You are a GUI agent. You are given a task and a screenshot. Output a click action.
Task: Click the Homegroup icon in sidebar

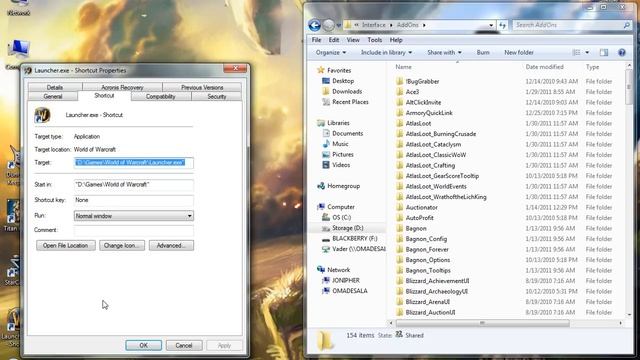pos(321,186)
